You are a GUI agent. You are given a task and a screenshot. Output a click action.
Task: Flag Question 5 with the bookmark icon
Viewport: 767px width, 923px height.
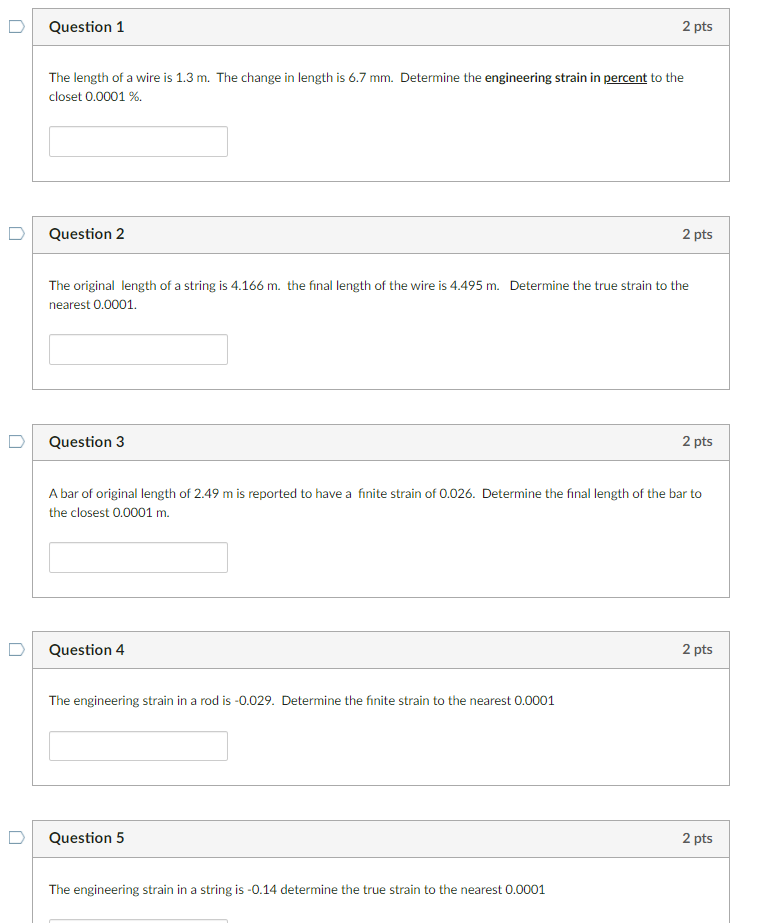click(x=16, y=837)
